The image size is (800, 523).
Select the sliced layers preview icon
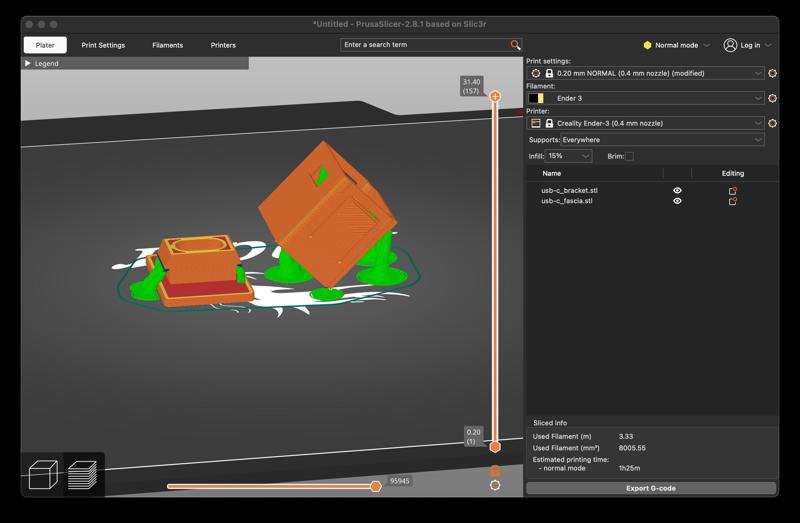(82, 475)
